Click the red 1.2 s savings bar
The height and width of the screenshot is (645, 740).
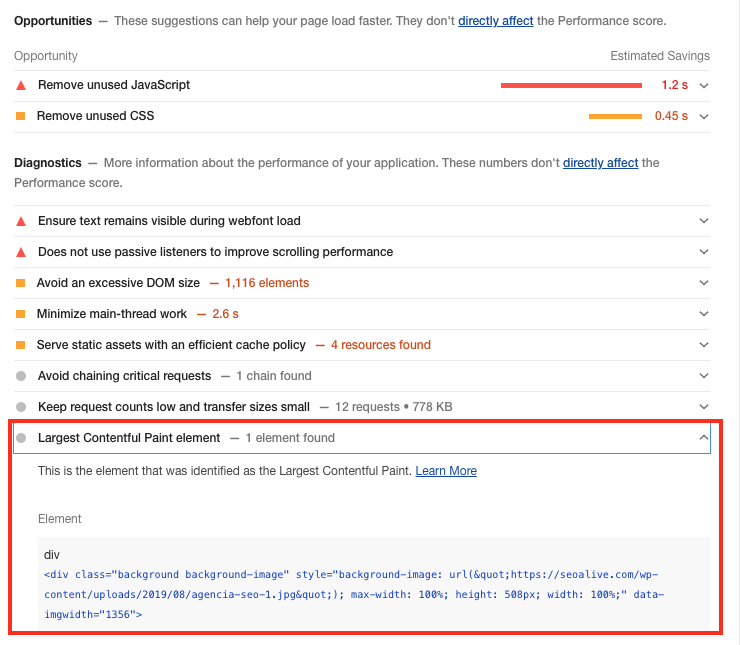point(571,86)
